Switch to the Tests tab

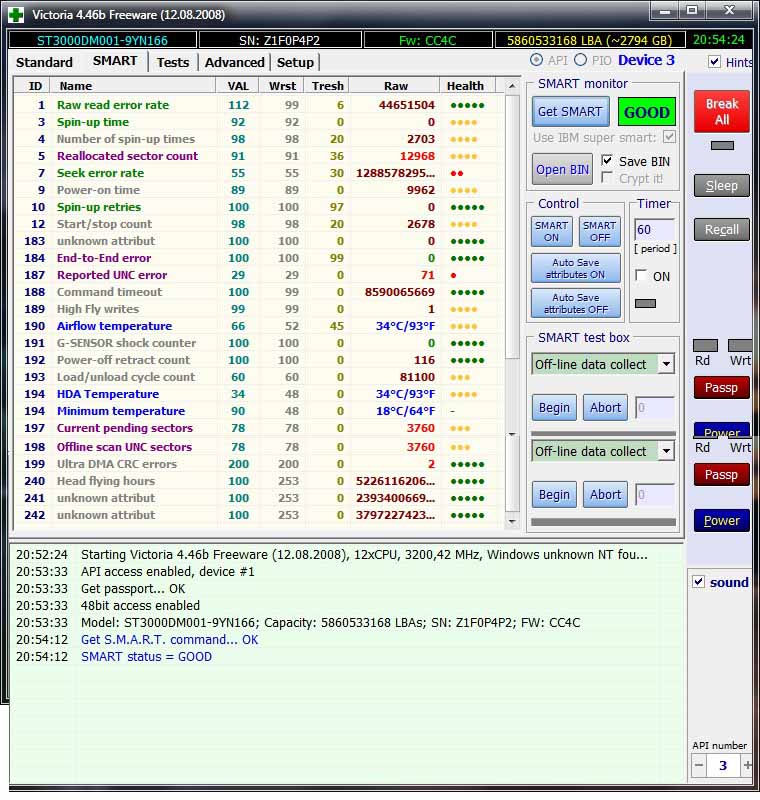(172, 62)
